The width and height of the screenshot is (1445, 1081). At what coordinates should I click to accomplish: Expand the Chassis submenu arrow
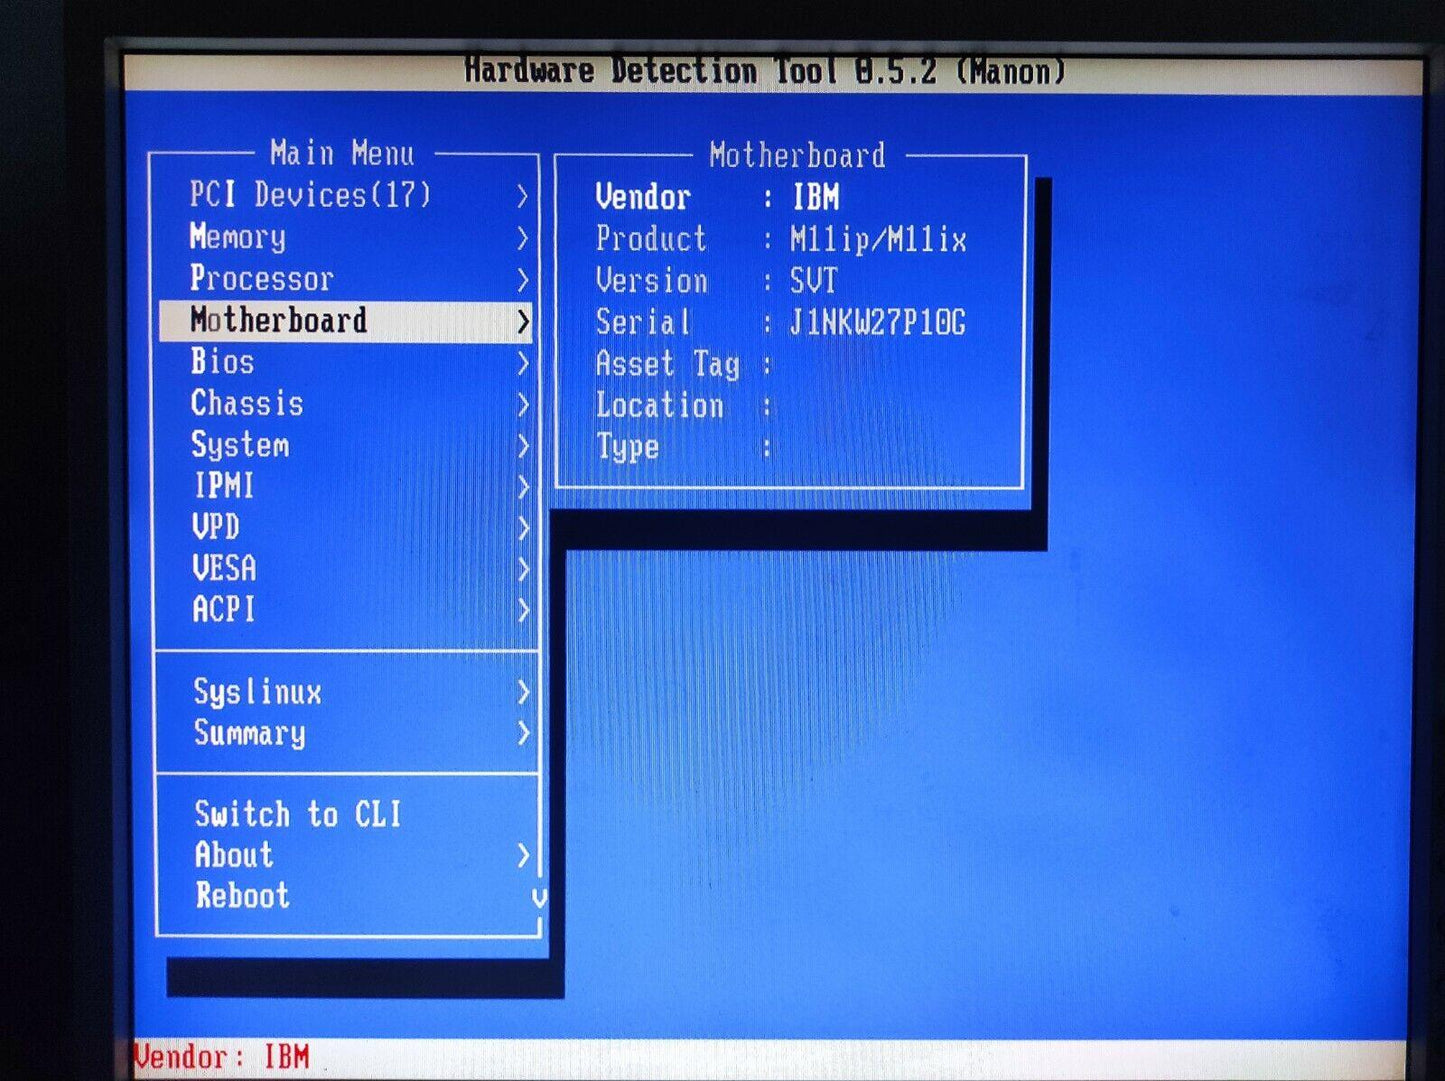(522, 404)
